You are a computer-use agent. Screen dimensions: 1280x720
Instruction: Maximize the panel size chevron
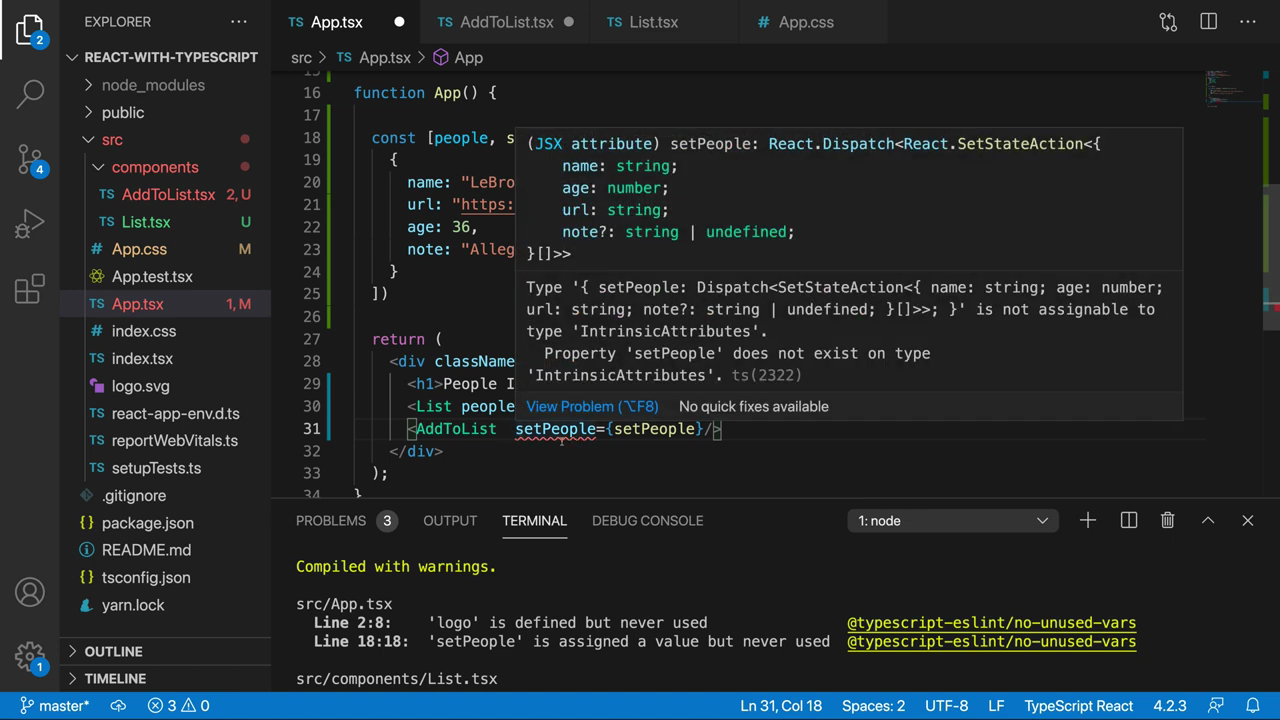coord(1208,520)
